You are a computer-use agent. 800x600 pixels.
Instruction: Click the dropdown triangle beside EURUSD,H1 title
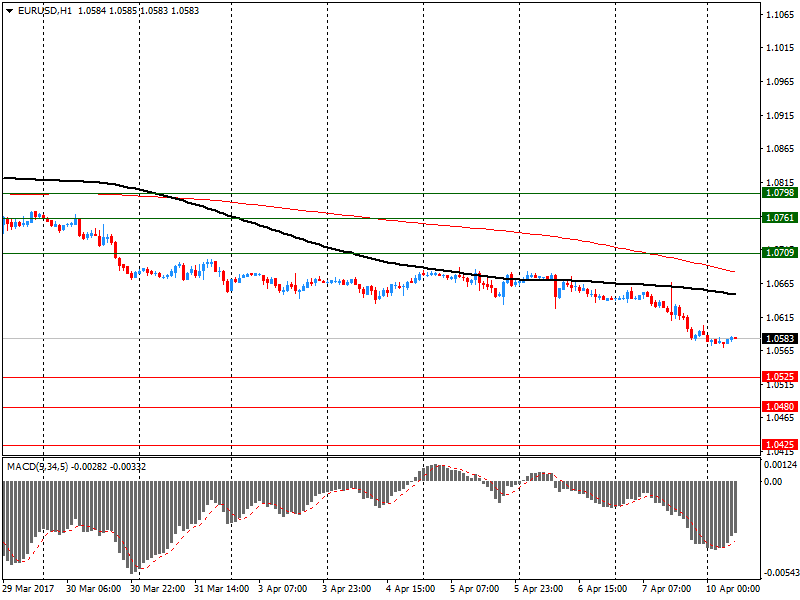coord(9,10)
